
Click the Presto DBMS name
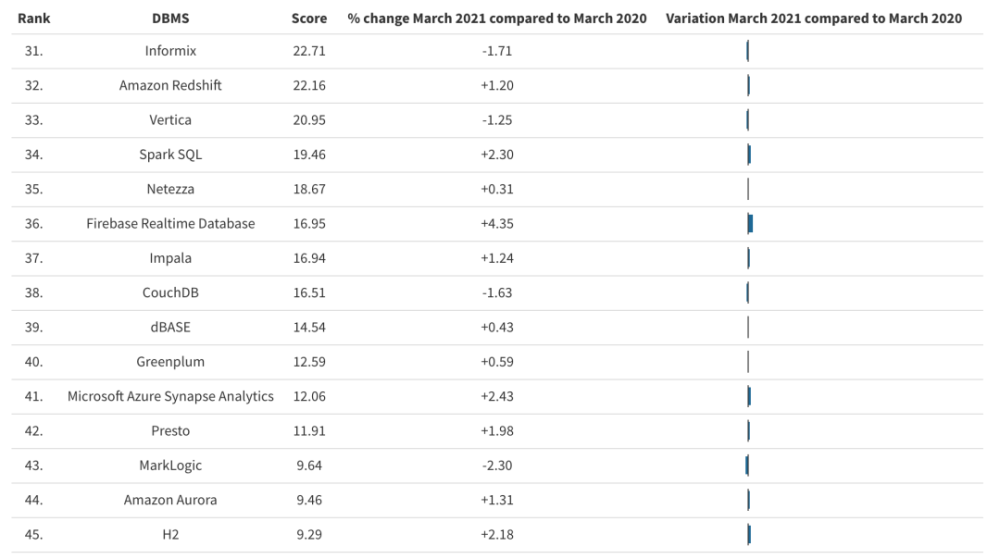[x=170, y=431]
